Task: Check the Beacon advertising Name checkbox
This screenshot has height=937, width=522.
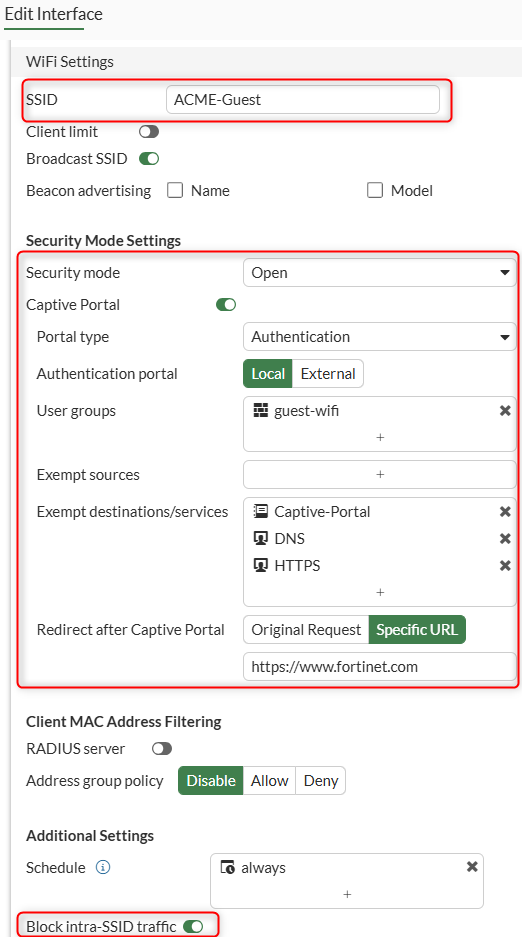Action: click(x=174, y=191)
